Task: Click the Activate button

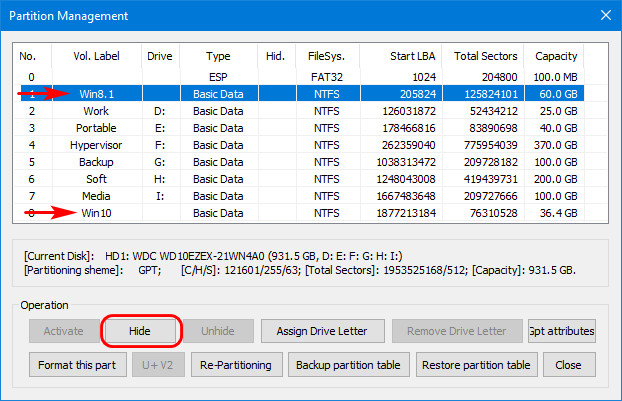Action: [63, 331]
